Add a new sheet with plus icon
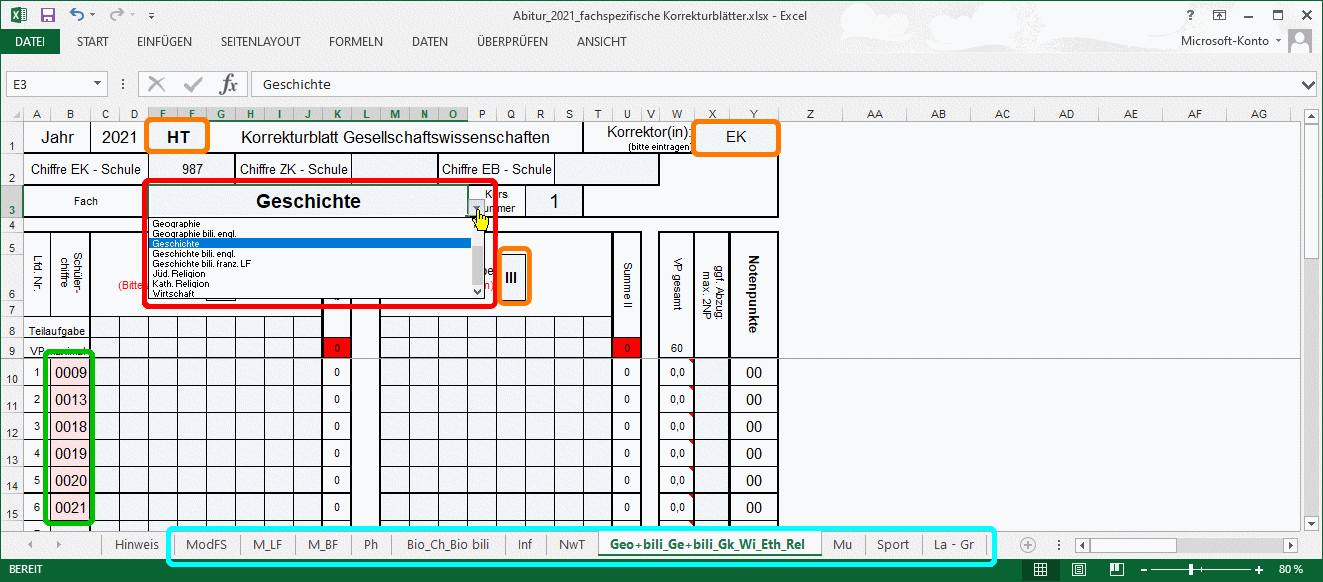The height and width of the screenshot is (582, 1323). 1027,544
